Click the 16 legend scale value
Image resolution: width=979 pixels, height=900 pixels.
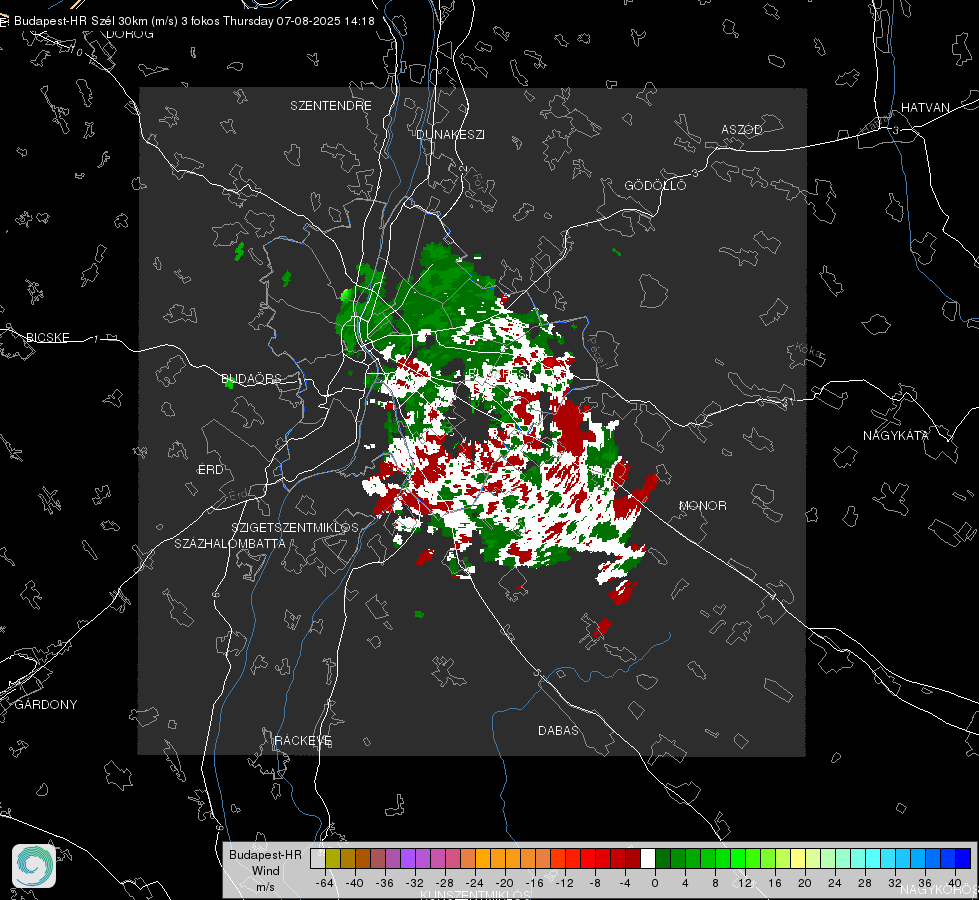point(775,883)
